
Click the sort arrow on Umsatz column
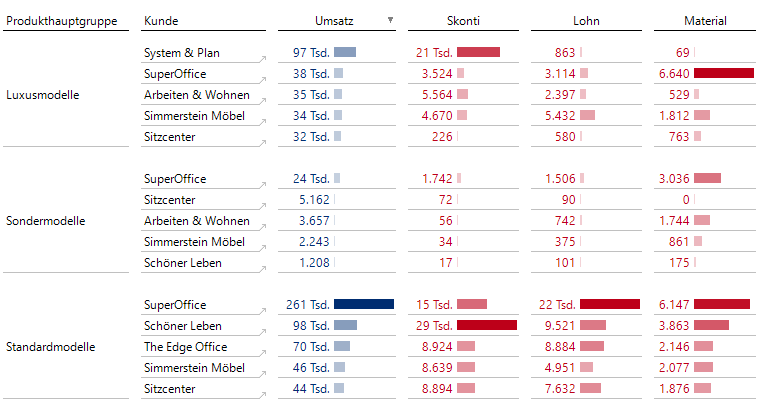[x=390, y=20]
